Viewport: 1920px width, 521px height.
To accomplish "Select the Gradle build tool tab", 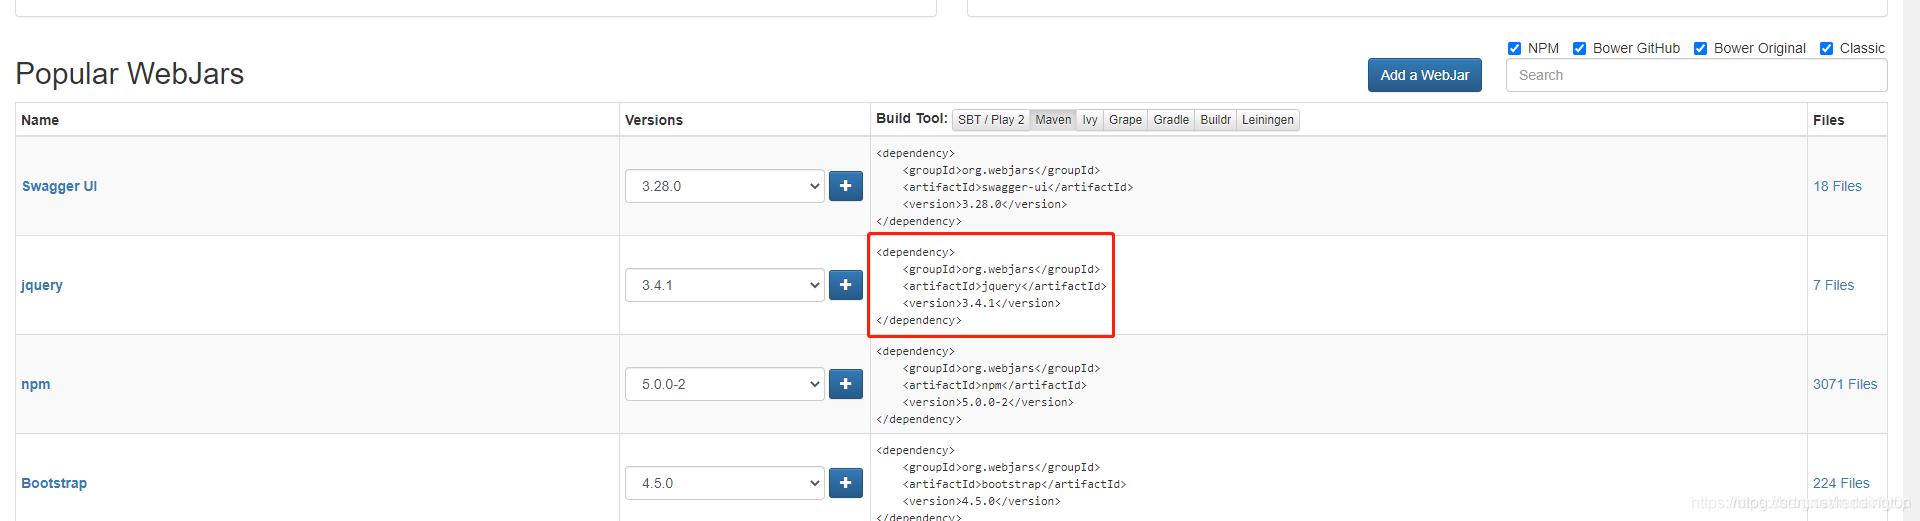I will (1171, 120).
